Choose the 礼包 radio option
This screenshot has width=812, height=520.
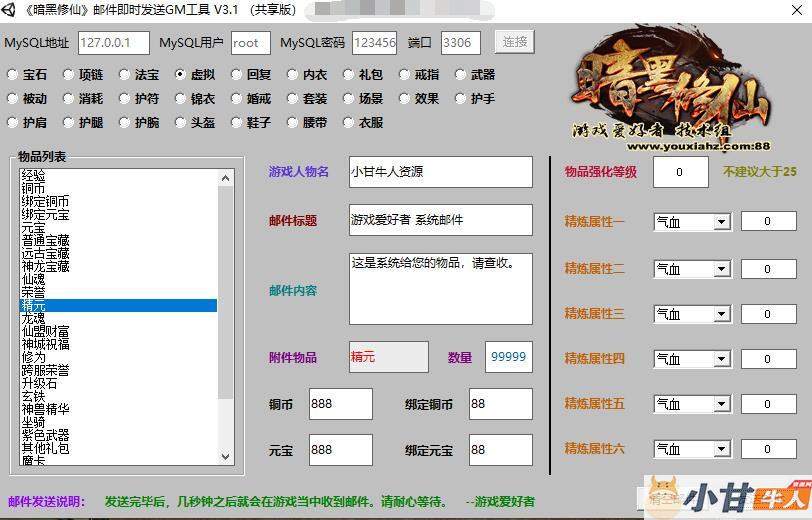point(348,75)
